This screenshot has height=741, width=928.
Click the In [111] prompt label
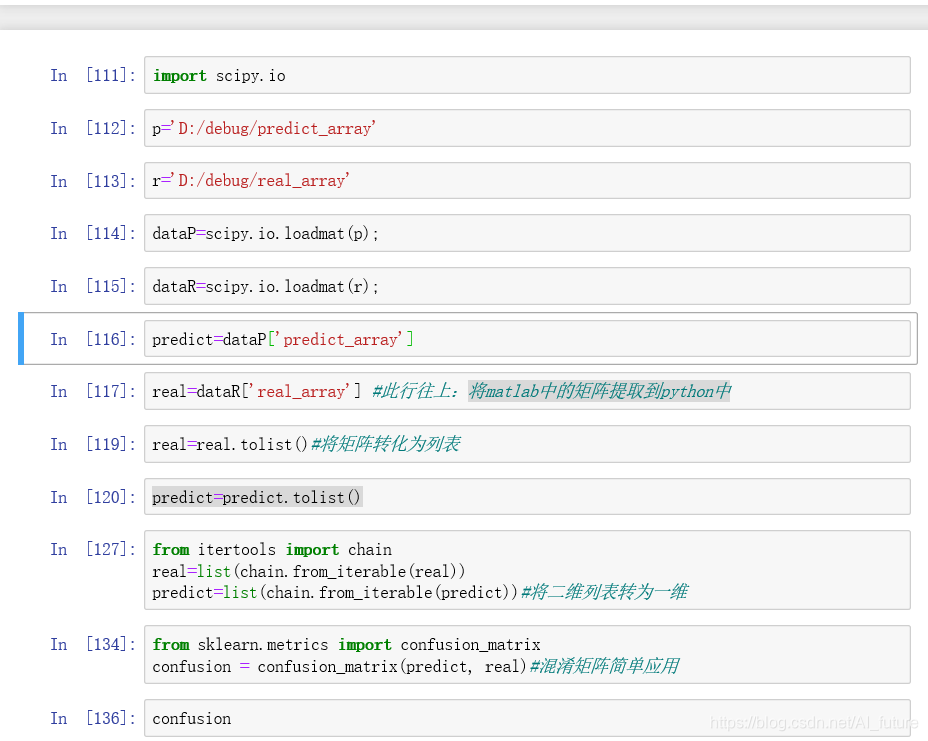[x=93, y=75]
